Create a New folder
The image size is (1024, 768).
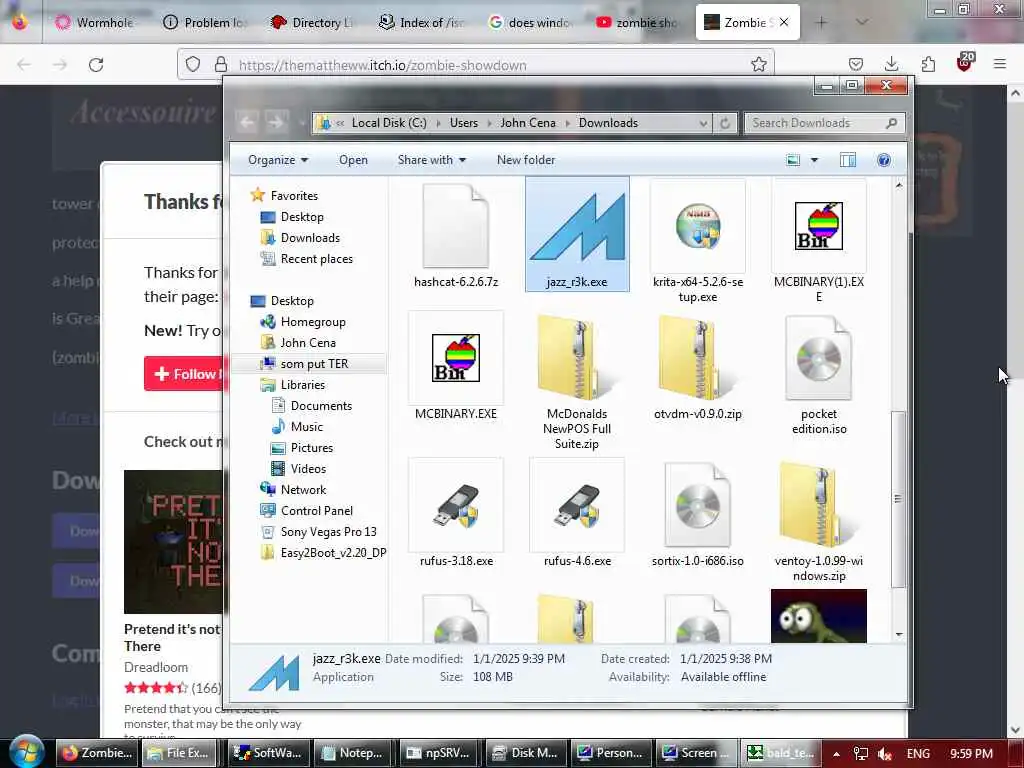click(x=526, y=160)
